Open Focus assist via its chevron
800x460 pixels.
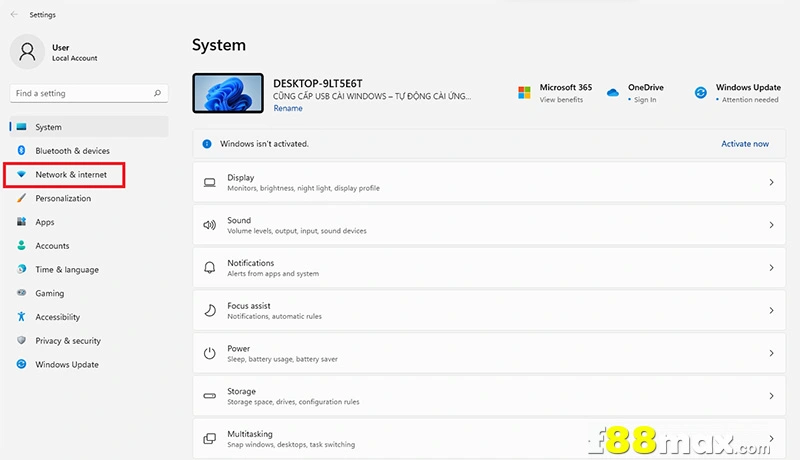tap(771, 311)
